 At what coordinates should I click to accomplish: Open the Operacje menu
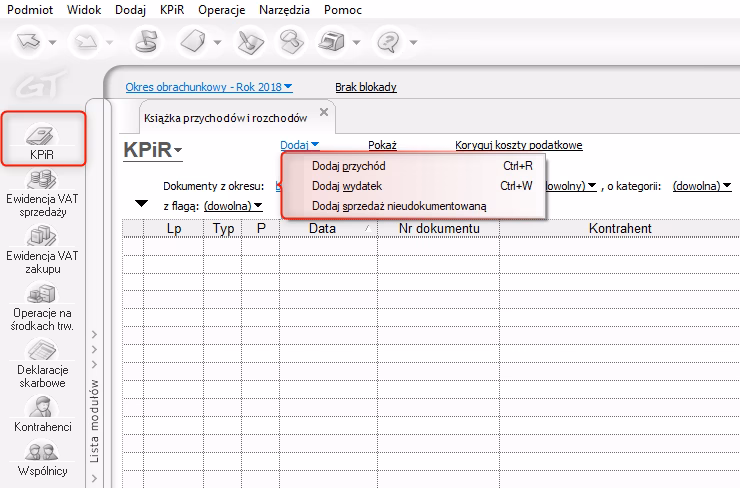tap(221, 9)
